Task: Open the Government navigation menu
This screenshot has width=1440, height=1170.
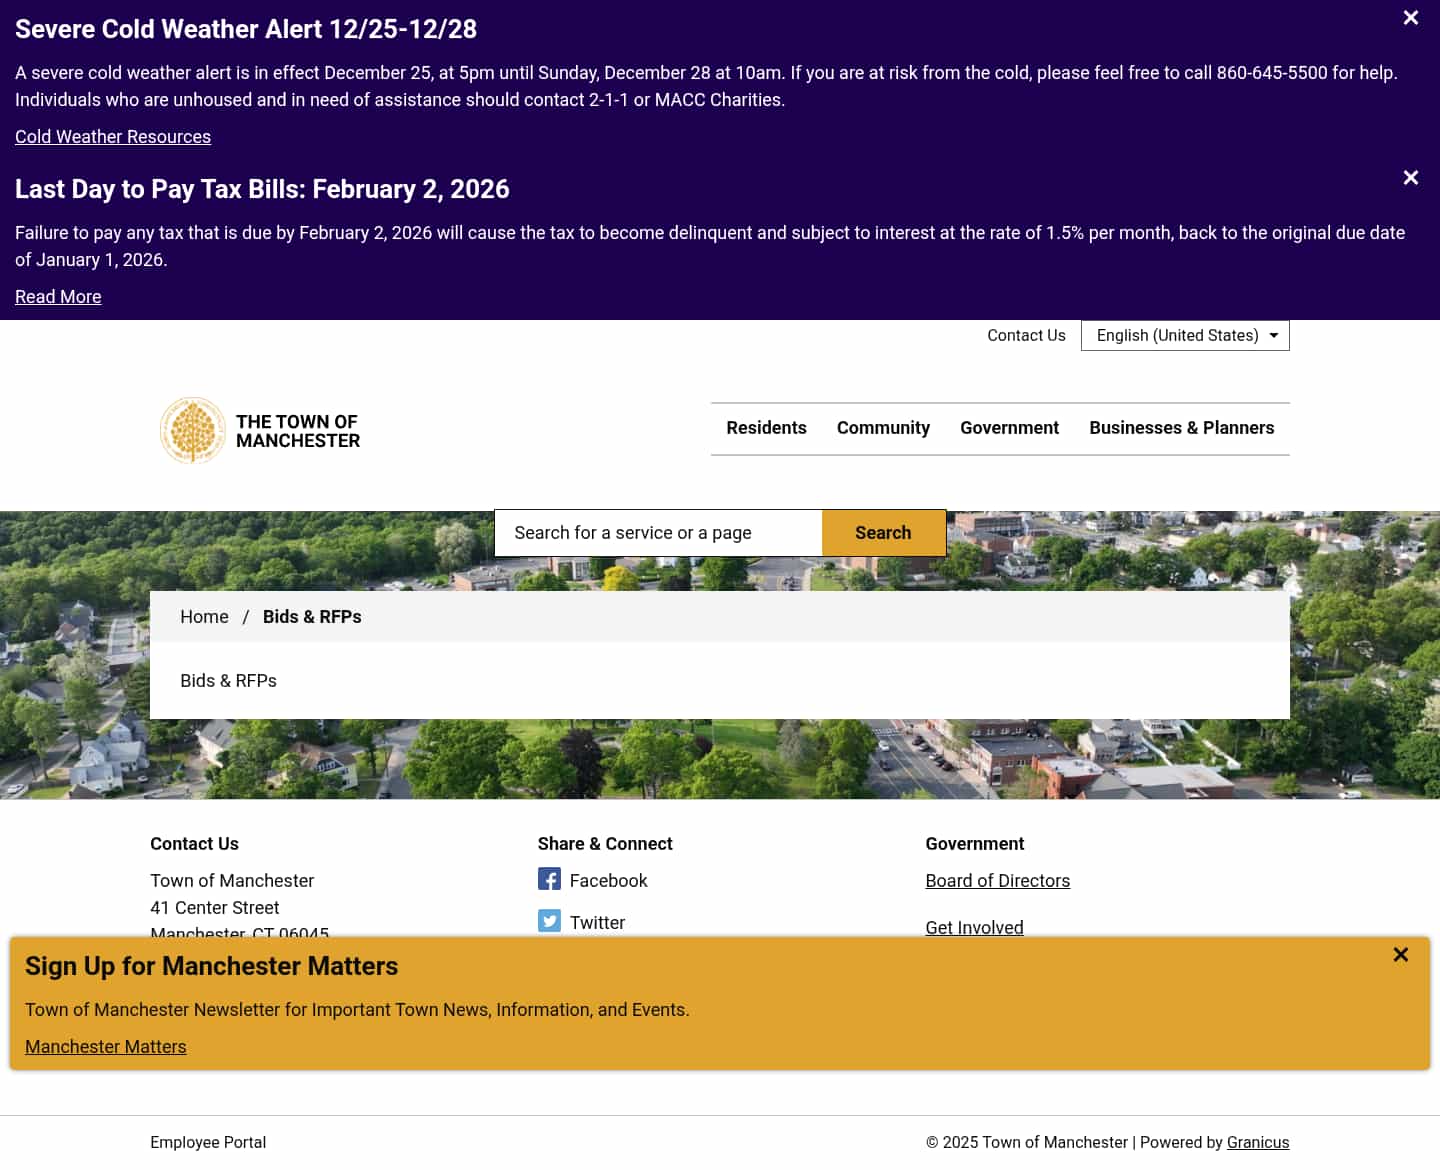Action: point(1009,427)
